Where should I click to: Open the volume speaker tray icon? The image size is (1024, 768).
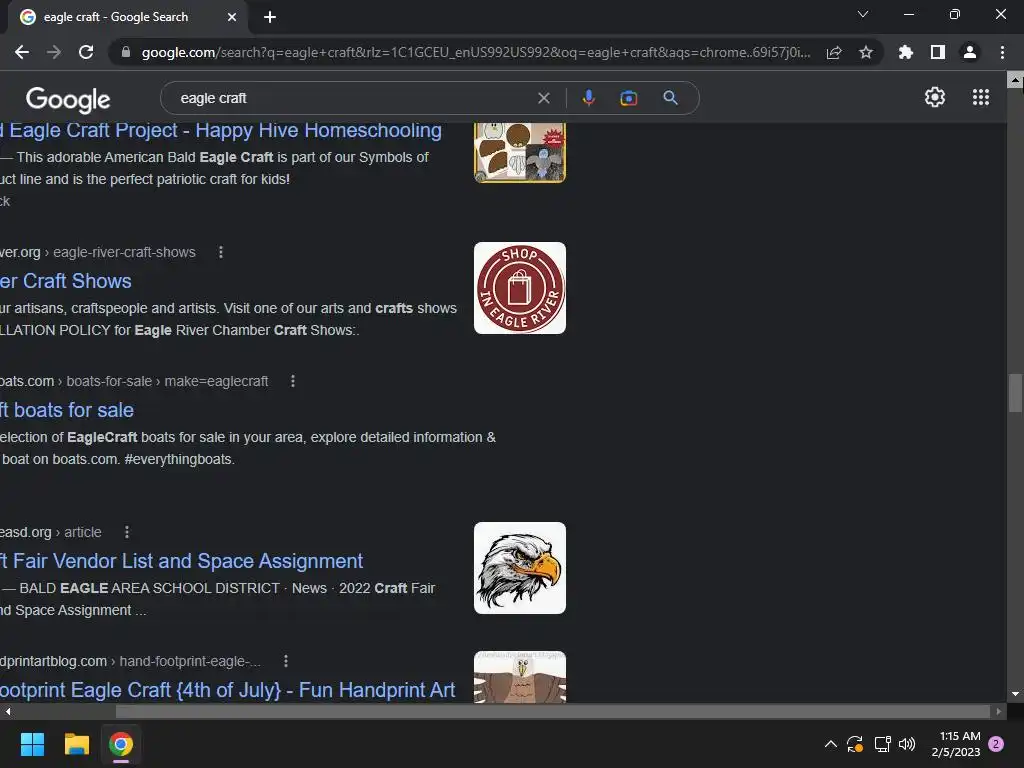907,744
